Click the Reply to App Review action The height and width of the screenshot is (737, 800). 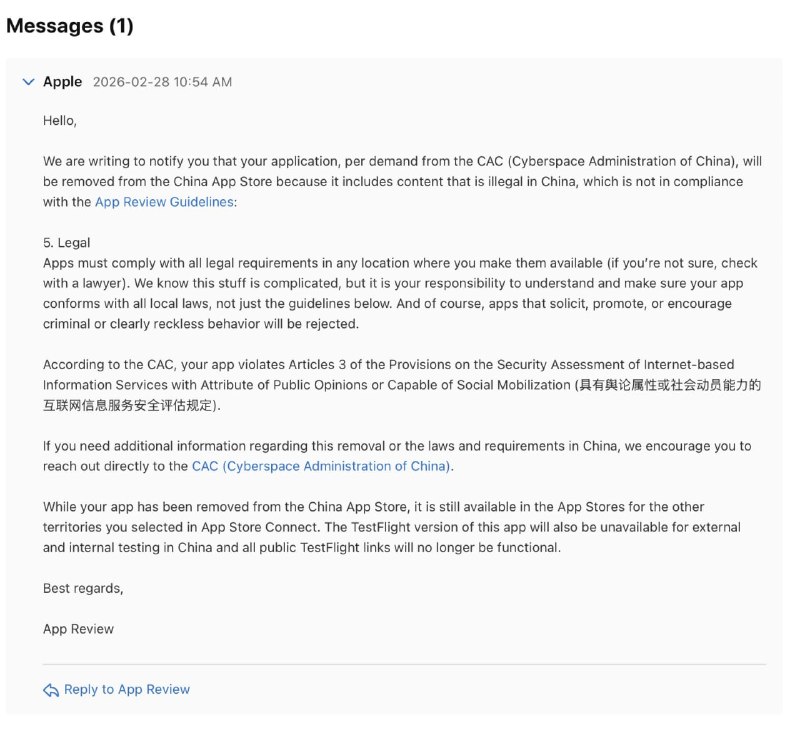(124, 689)
